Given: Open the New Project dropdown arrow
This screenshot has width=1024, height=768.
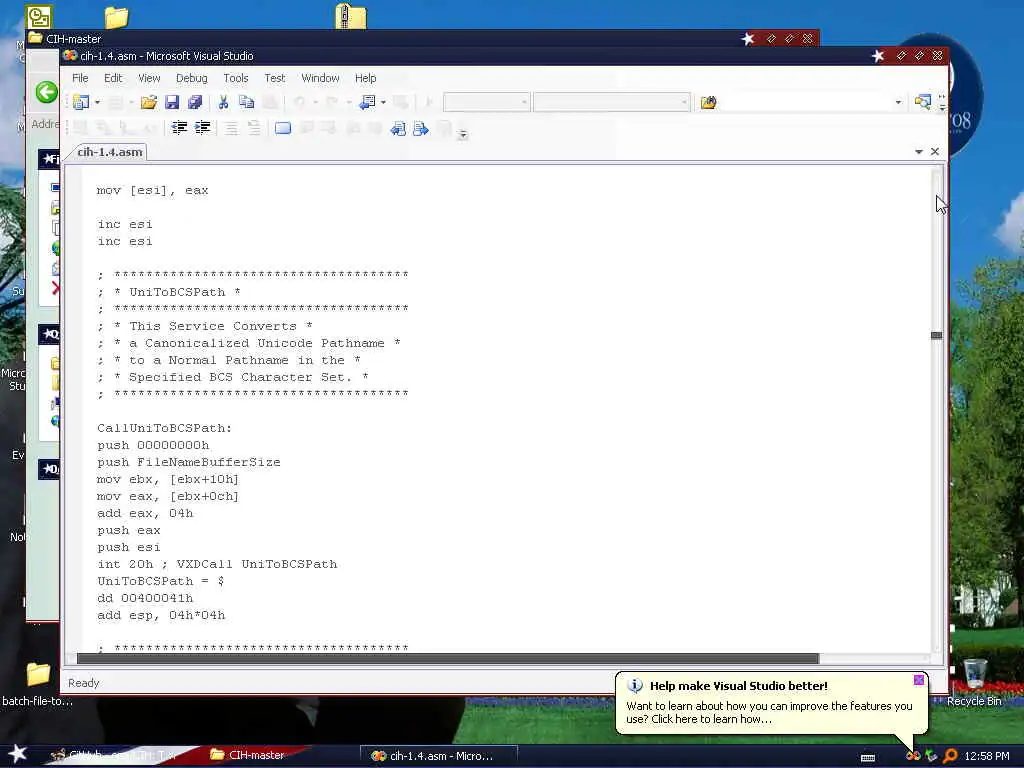Looking at the screenshot, I should [x=97, y=103].
